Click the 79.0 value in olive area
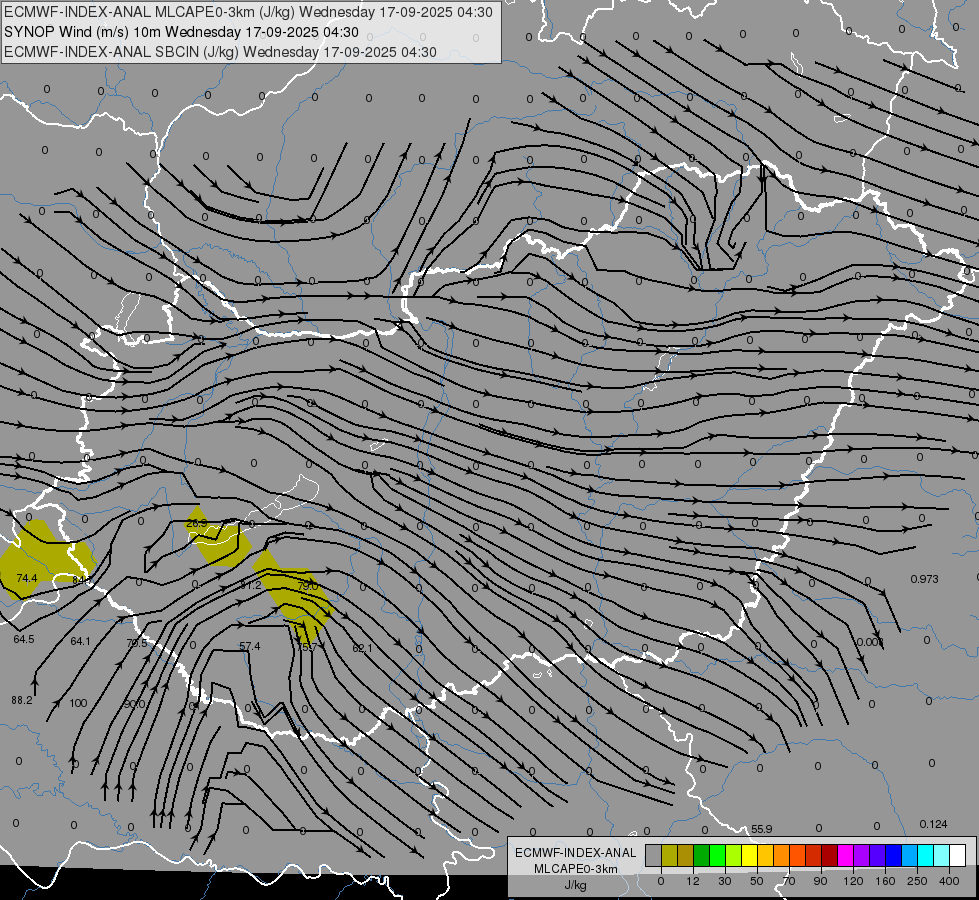 point(308,586)
